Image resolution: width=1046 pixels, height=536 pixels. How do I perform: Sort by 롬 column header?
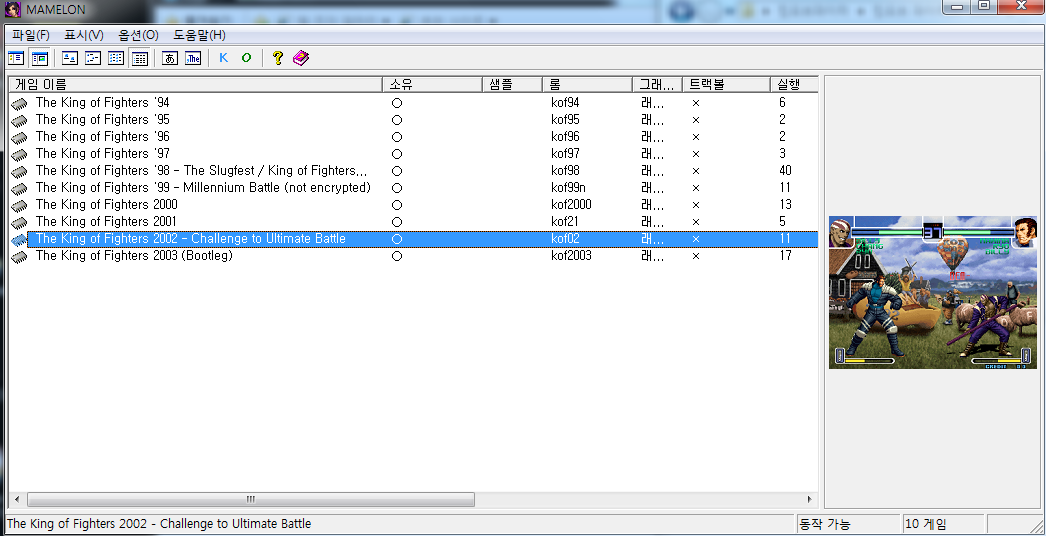(x=587, y=85)
